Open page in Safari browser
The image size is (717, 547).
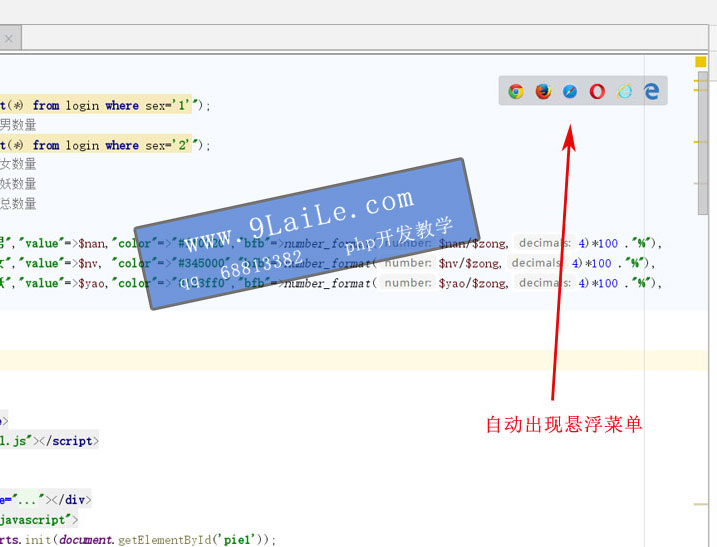(570, 91)
